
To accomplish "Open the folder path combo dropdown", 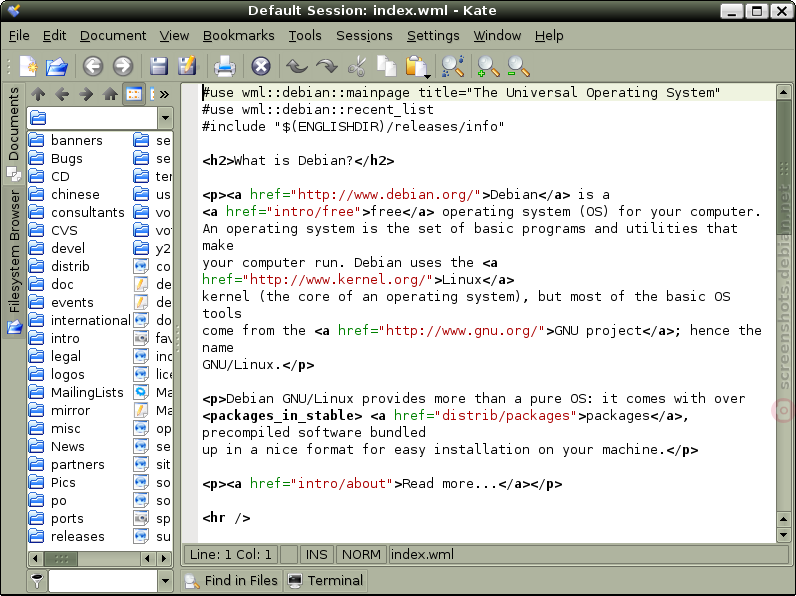I will pyautogui.click(x=165, y=118).
